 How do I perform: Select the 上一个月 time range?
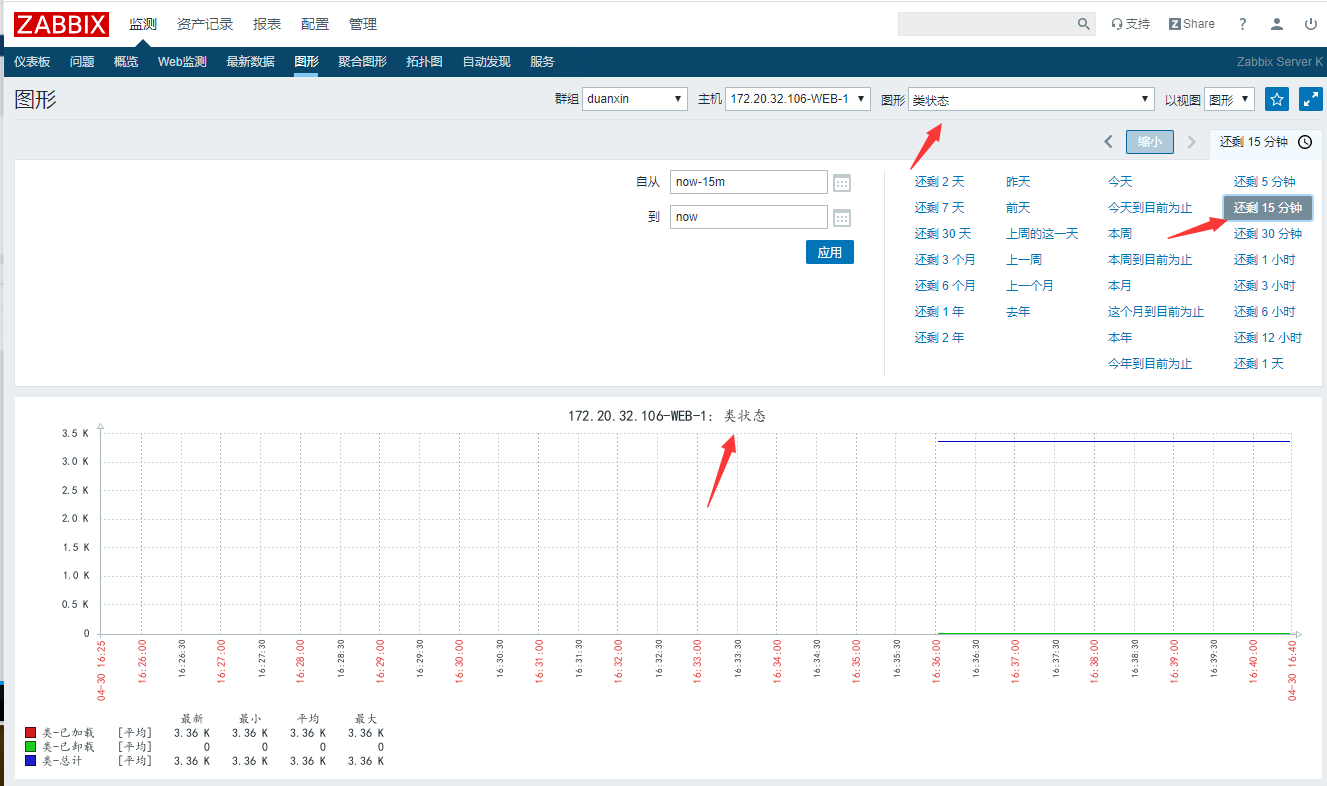pos(1030,286)
